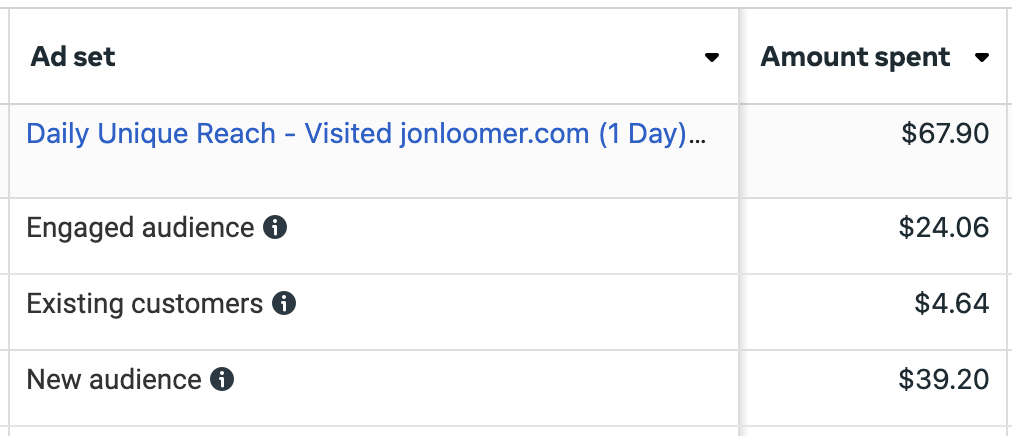Click info icon next to Existing customers
Viewport: 1012px width, 436px height.
284,303
